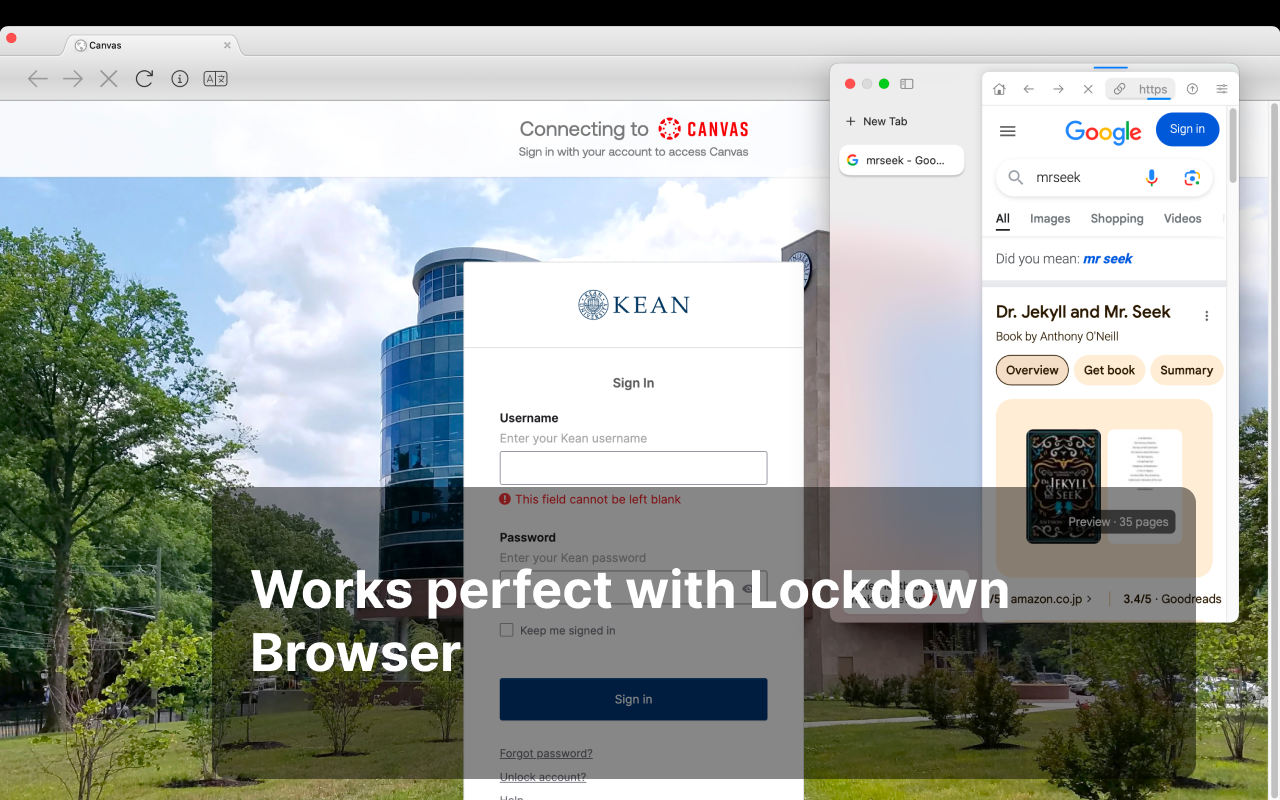
Task: Open settings sliders icon in small browser
Action: 1222,89
